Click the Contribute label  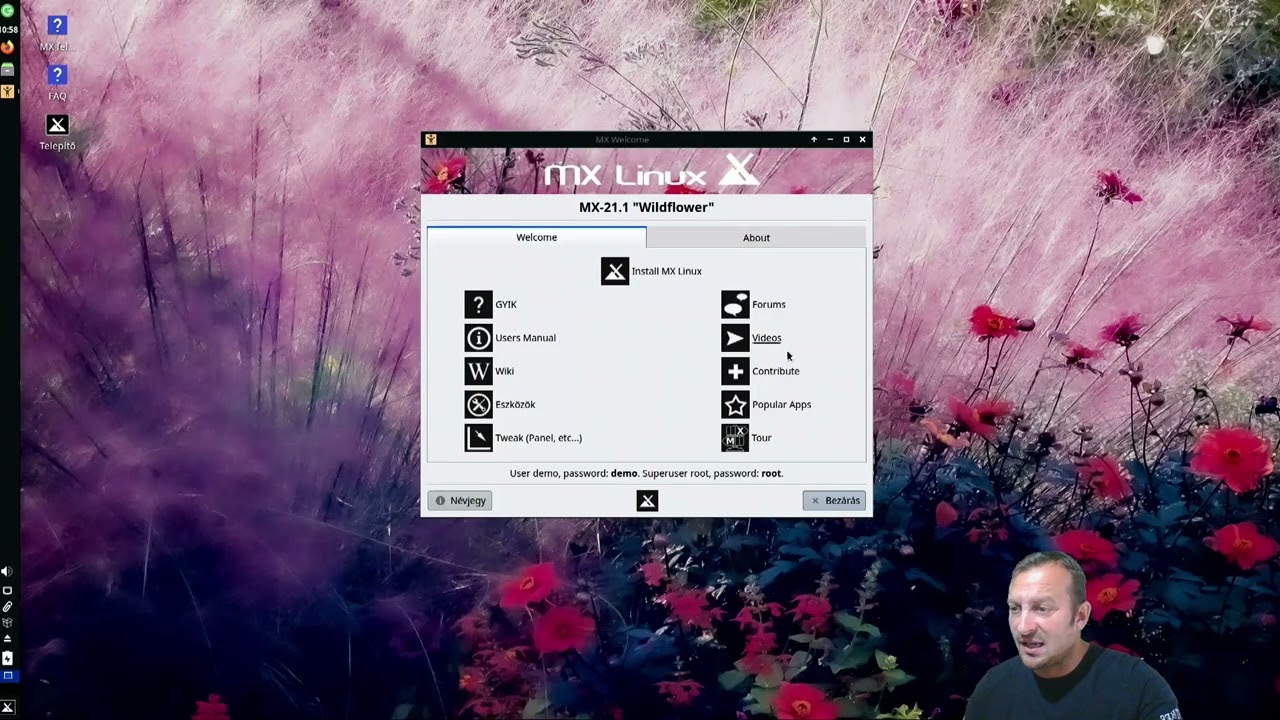(x=775, y=371)
